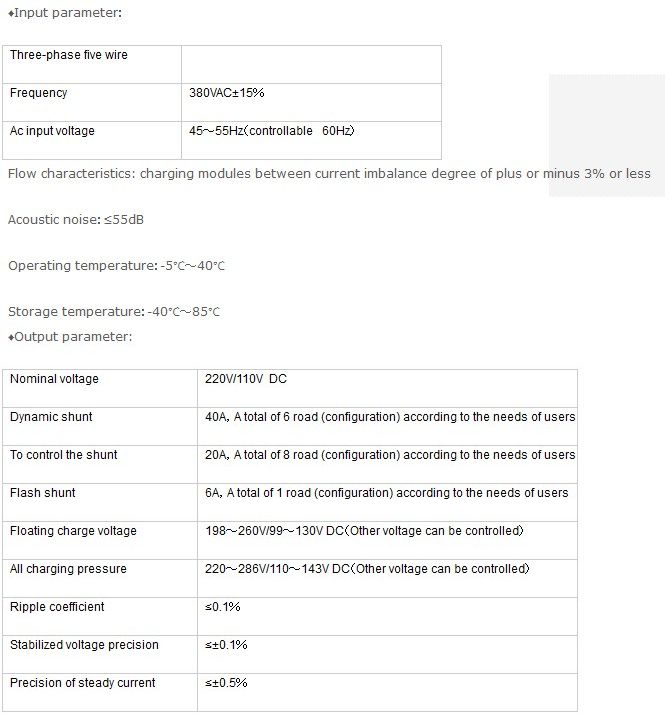
Task: Select the "Precision of steady current" cell
Action: pyautogui.click(x=83, y=683)
